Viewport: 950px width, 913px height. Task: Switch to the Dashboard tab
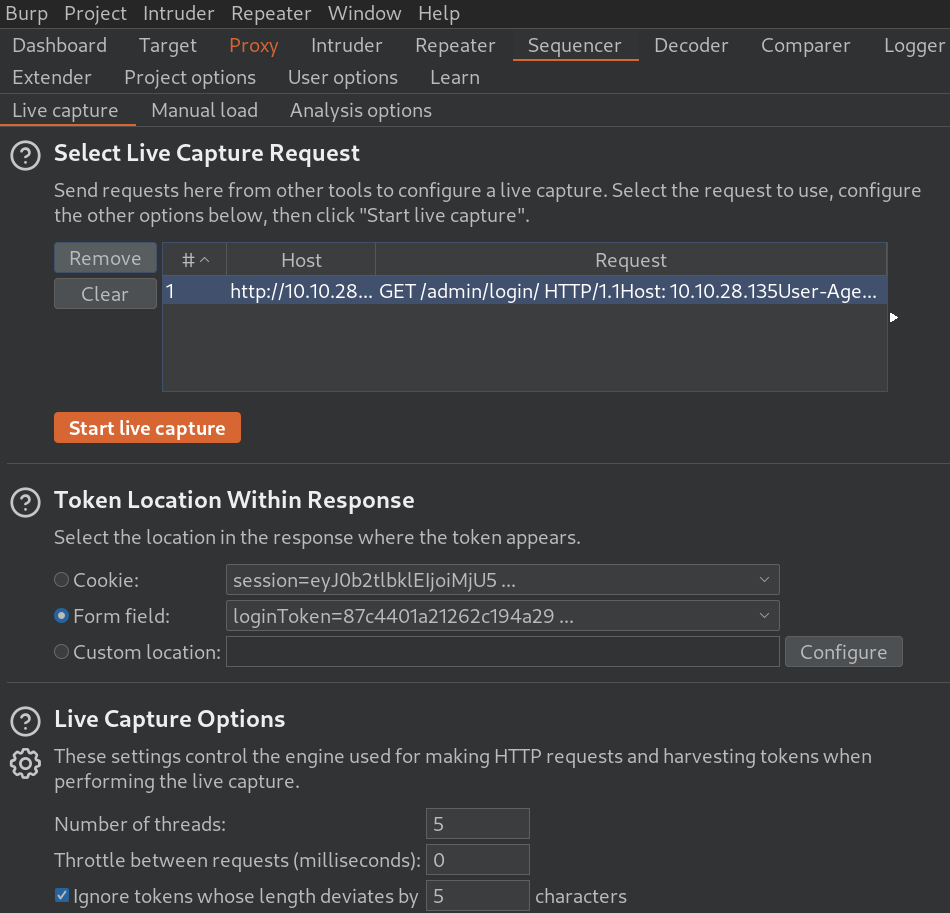(x=59, y=45)
